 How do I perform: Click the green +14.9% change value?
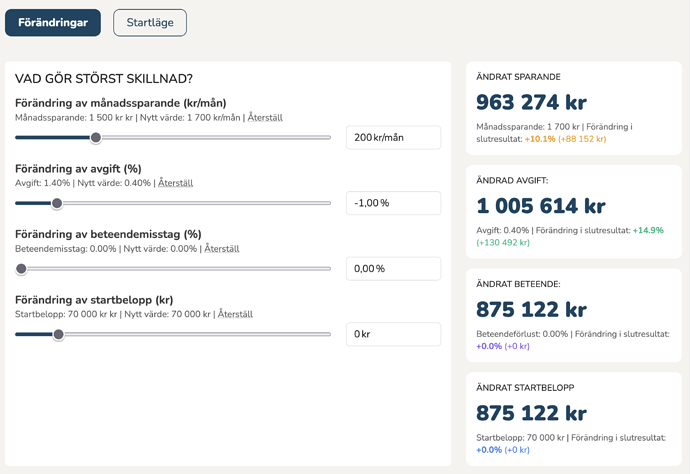pos(647,230)
